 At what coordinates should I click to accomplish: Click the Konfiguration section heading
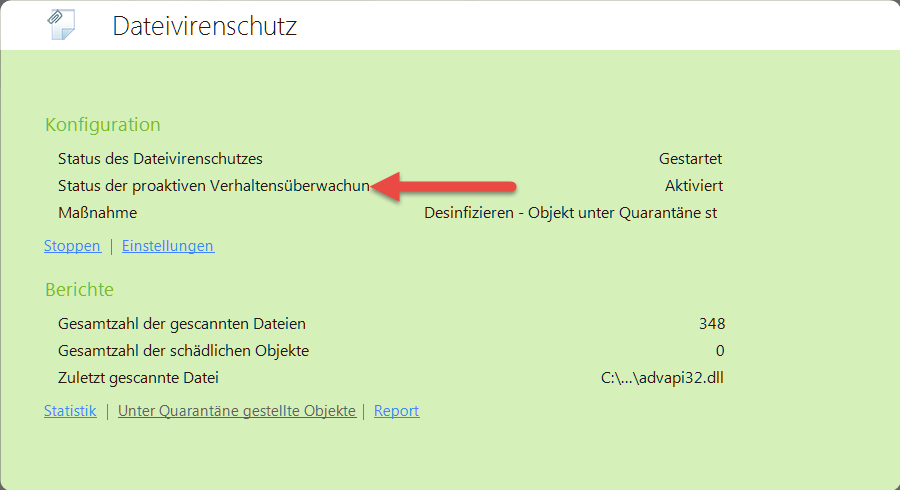(x=102, y=125)
